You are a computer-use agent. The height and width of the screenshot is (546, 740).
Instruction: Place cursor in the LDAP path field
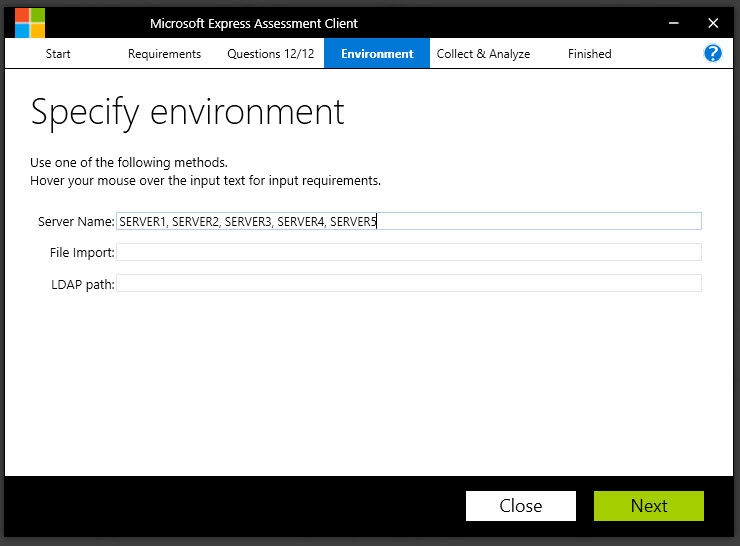[408, 284]
